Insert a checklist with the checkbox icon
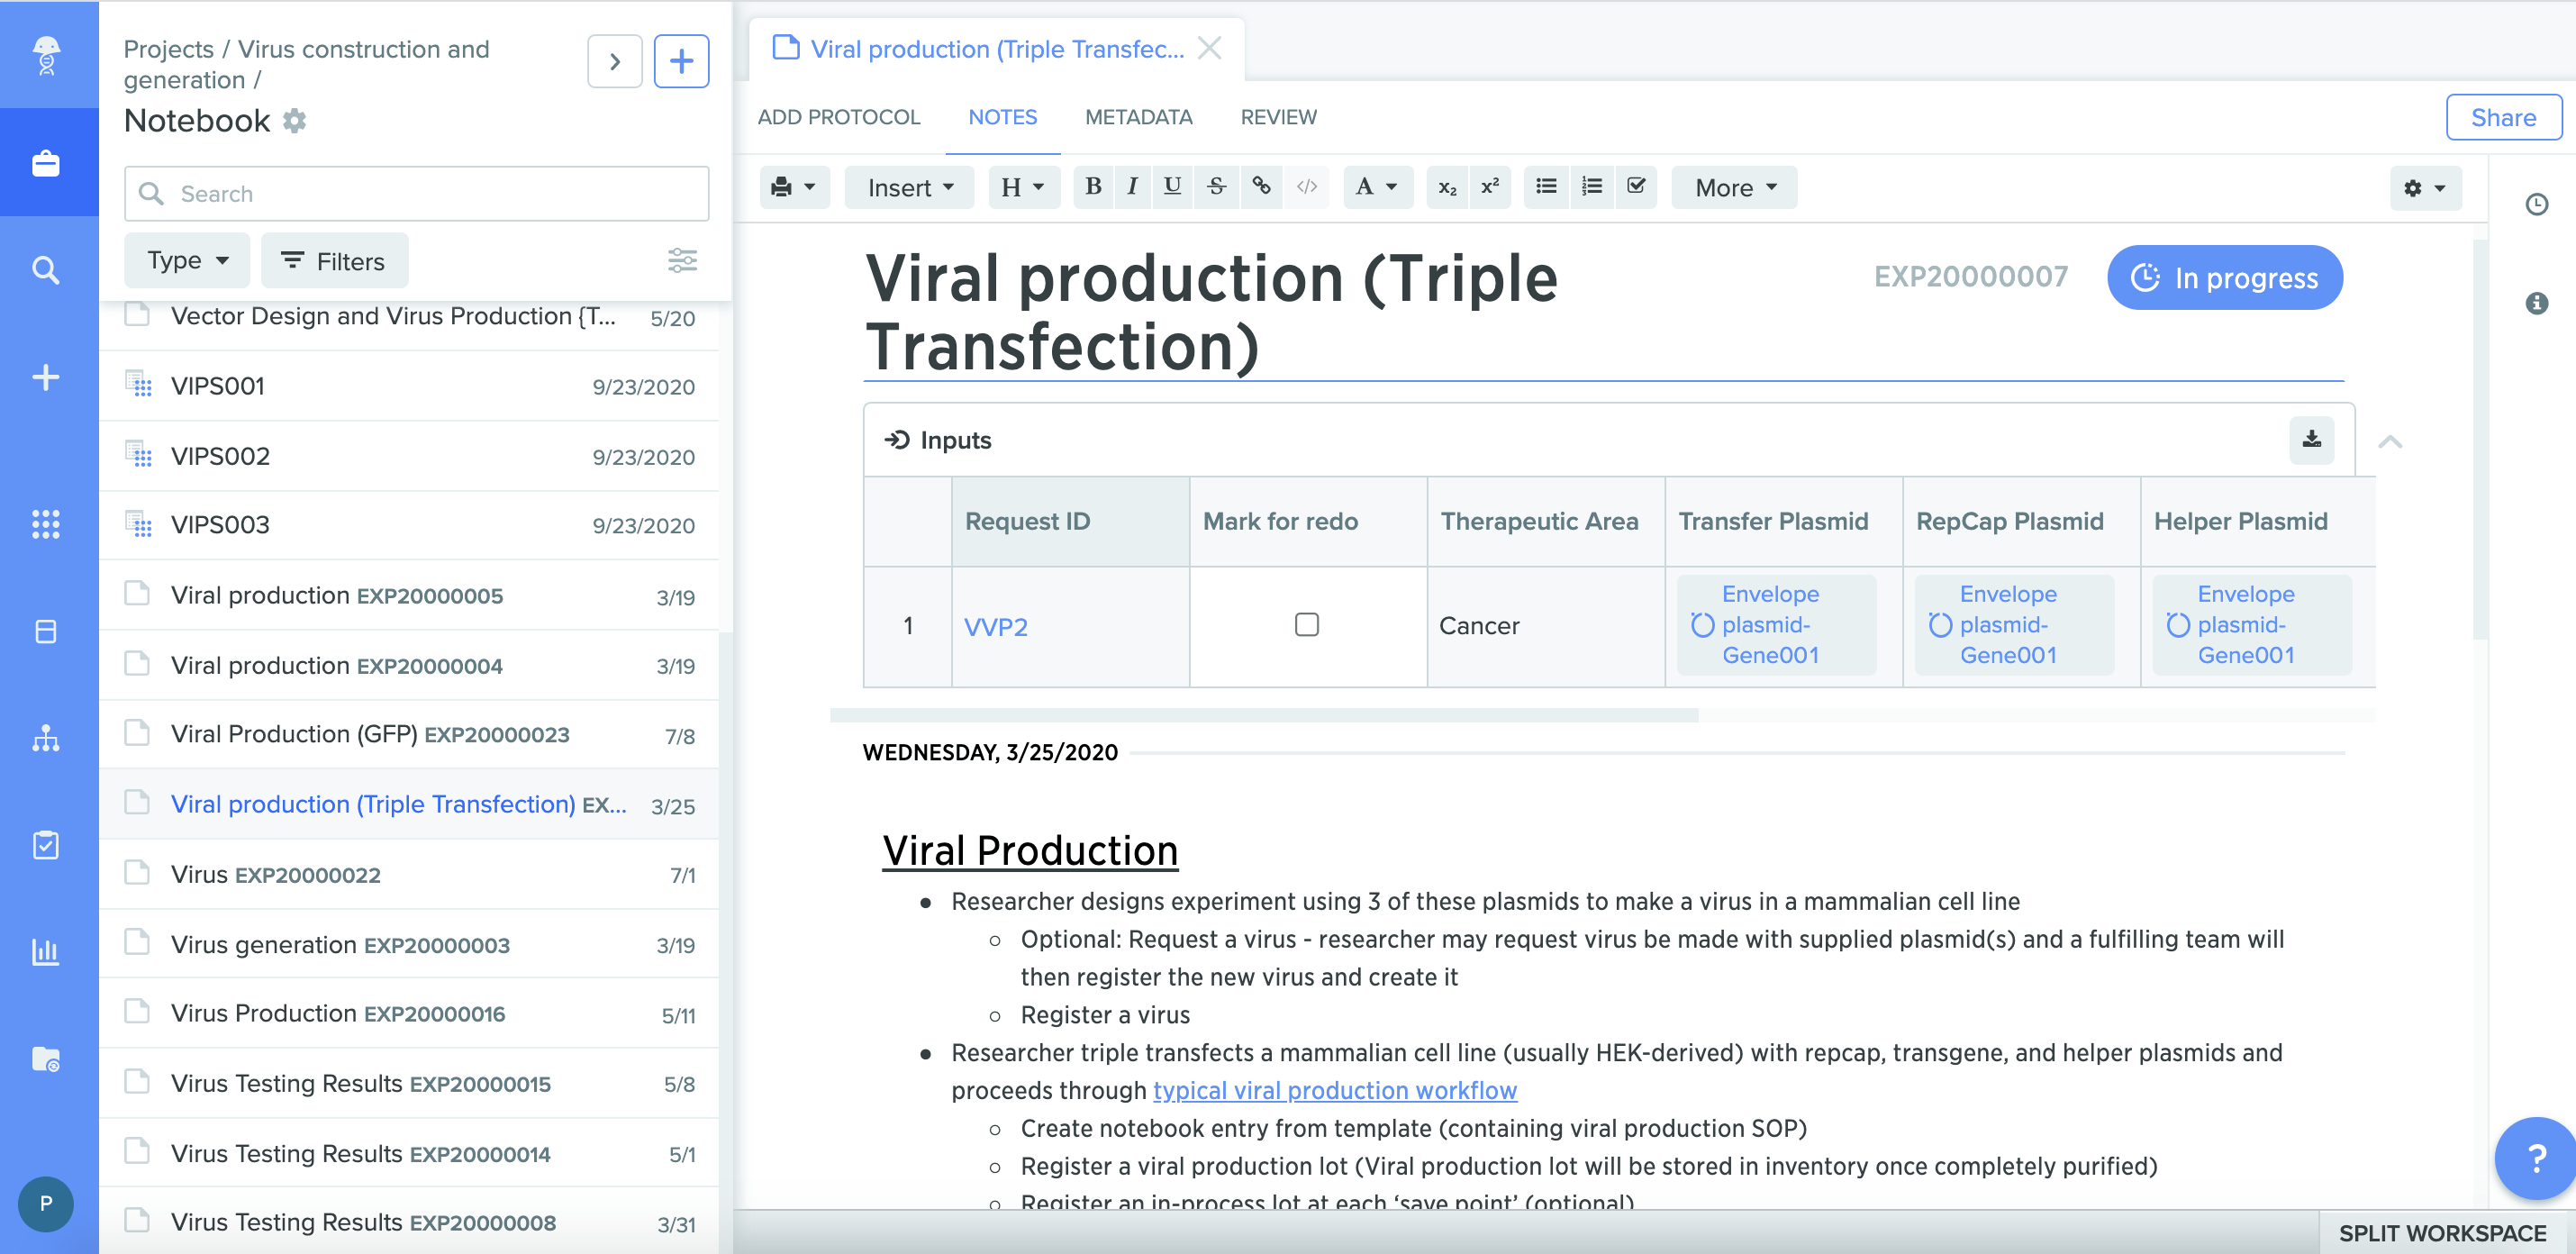 (1636, 187)
